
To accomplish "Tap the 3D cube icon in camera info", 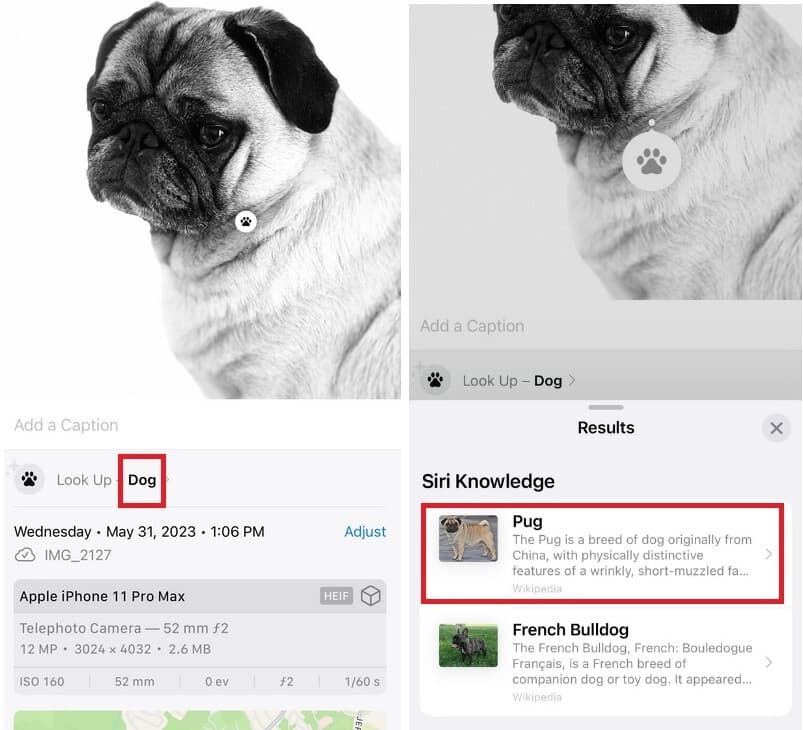I will (x=370, y=596).
